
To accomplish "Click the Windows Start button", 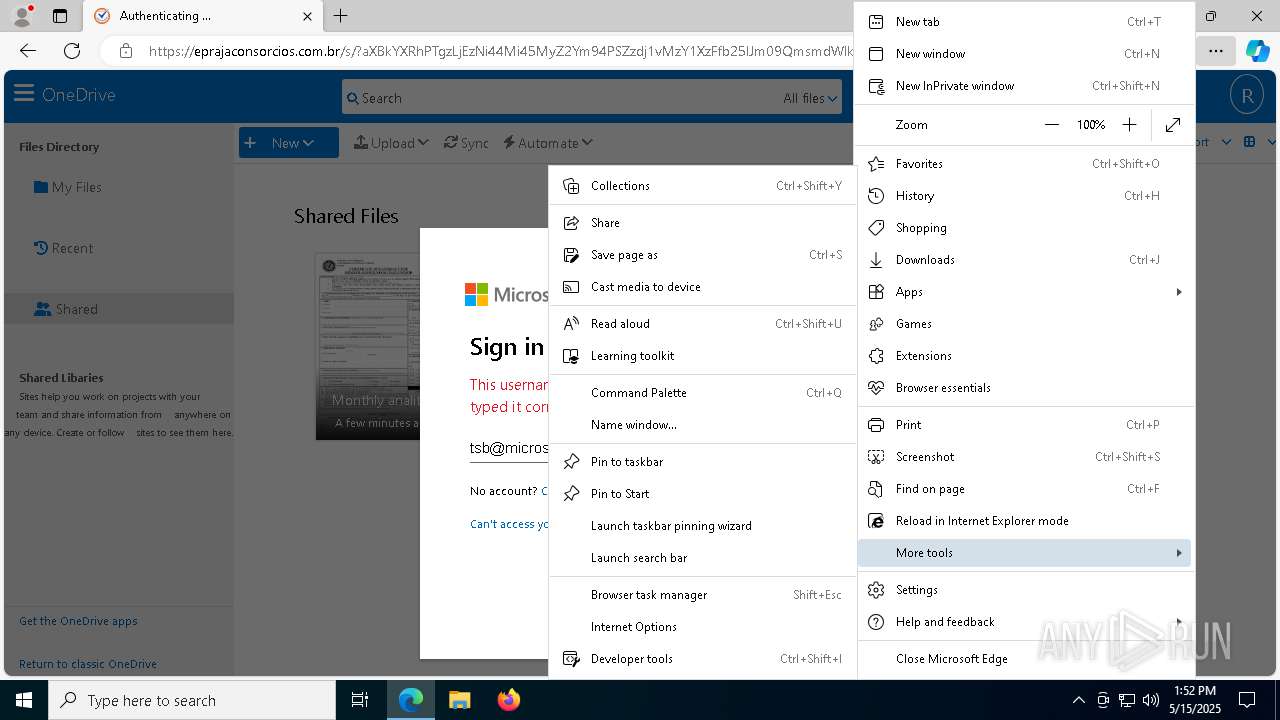I will tap(24, 700).
